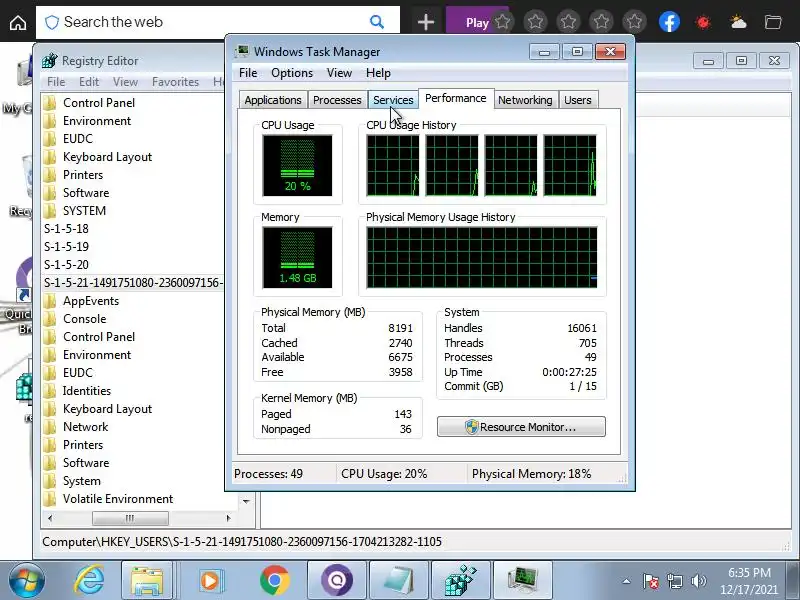Open Task Manager Help menu
Viewport: 800px width, 600px height.
point(378,73)
